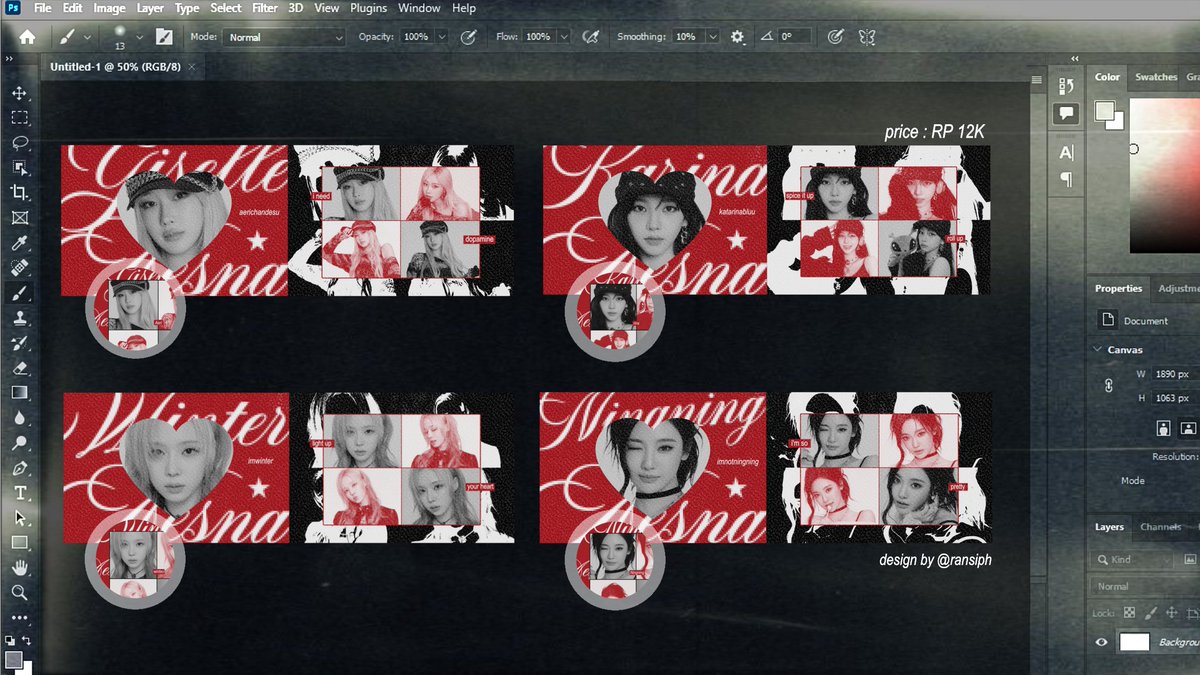Screen dimensions: 1200x675
Task: Select the Zoom tool
Action: tap(19, 593)
